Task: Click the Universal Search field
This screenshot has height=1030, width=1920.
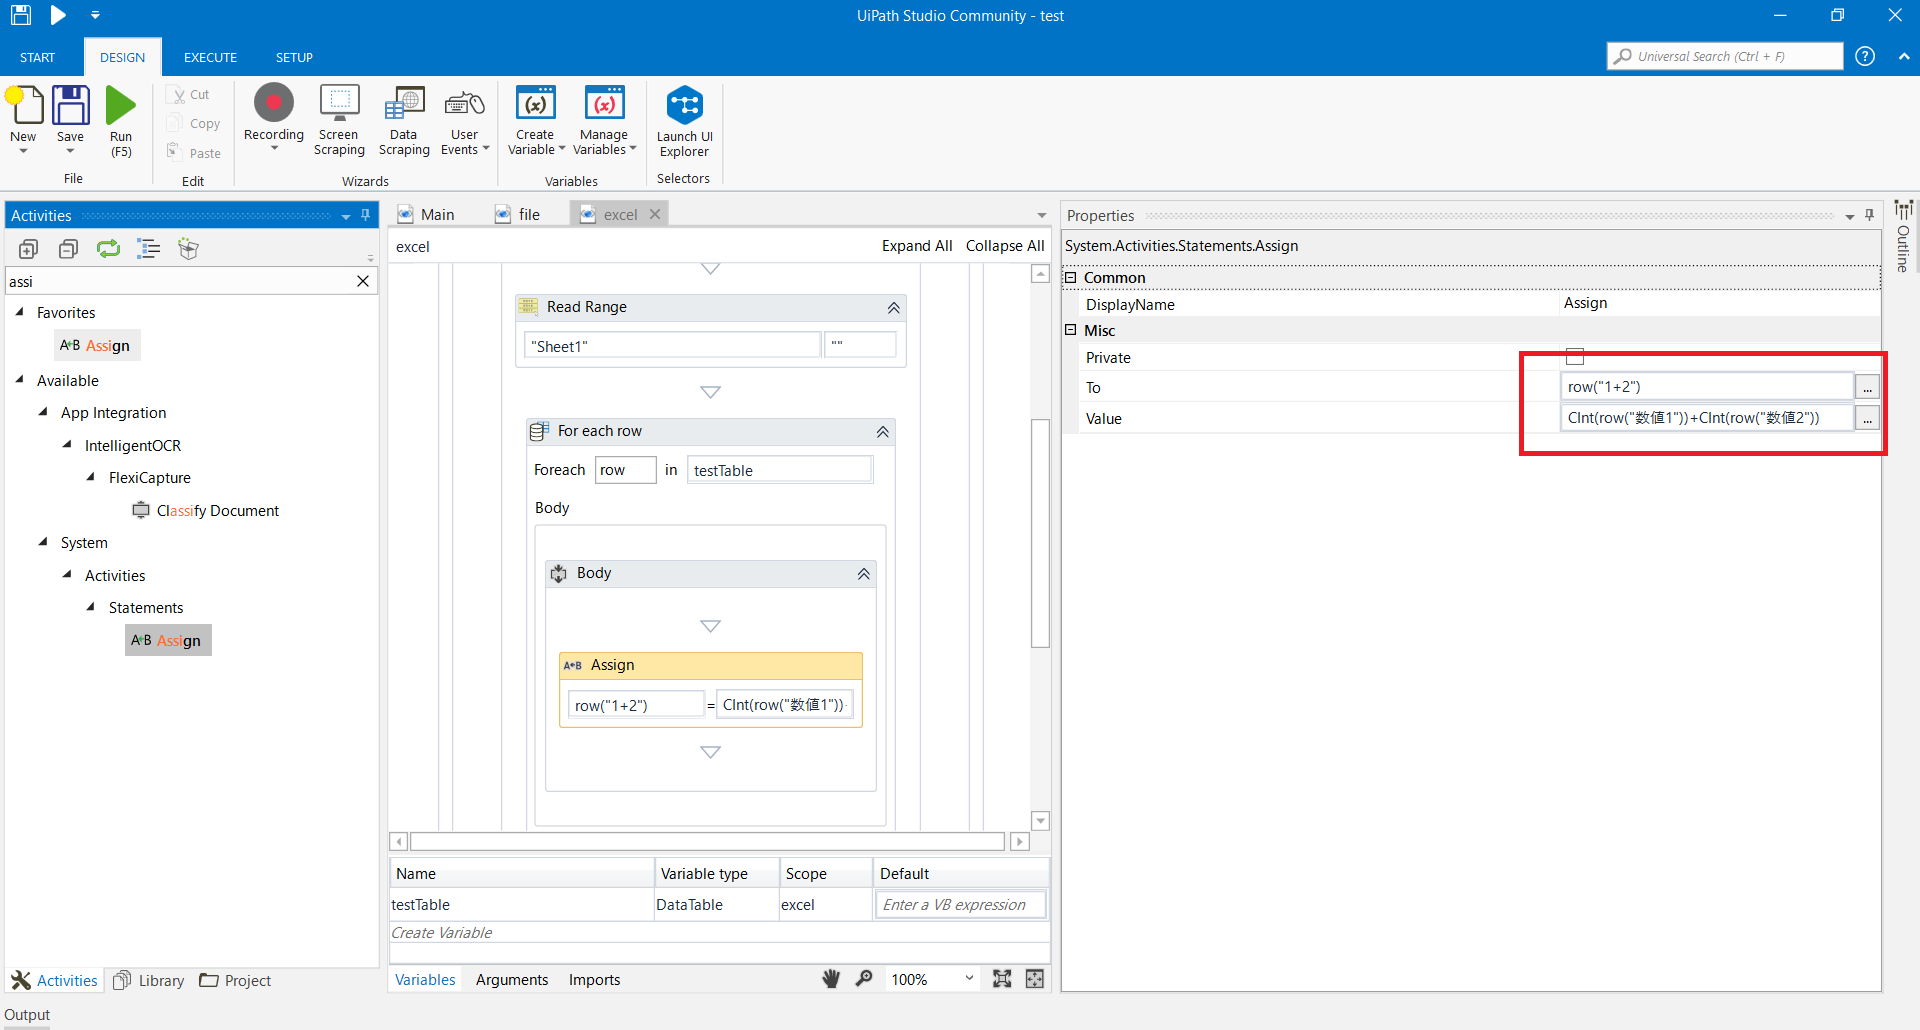Action: pyautogui.click(x=1725, y=56)
